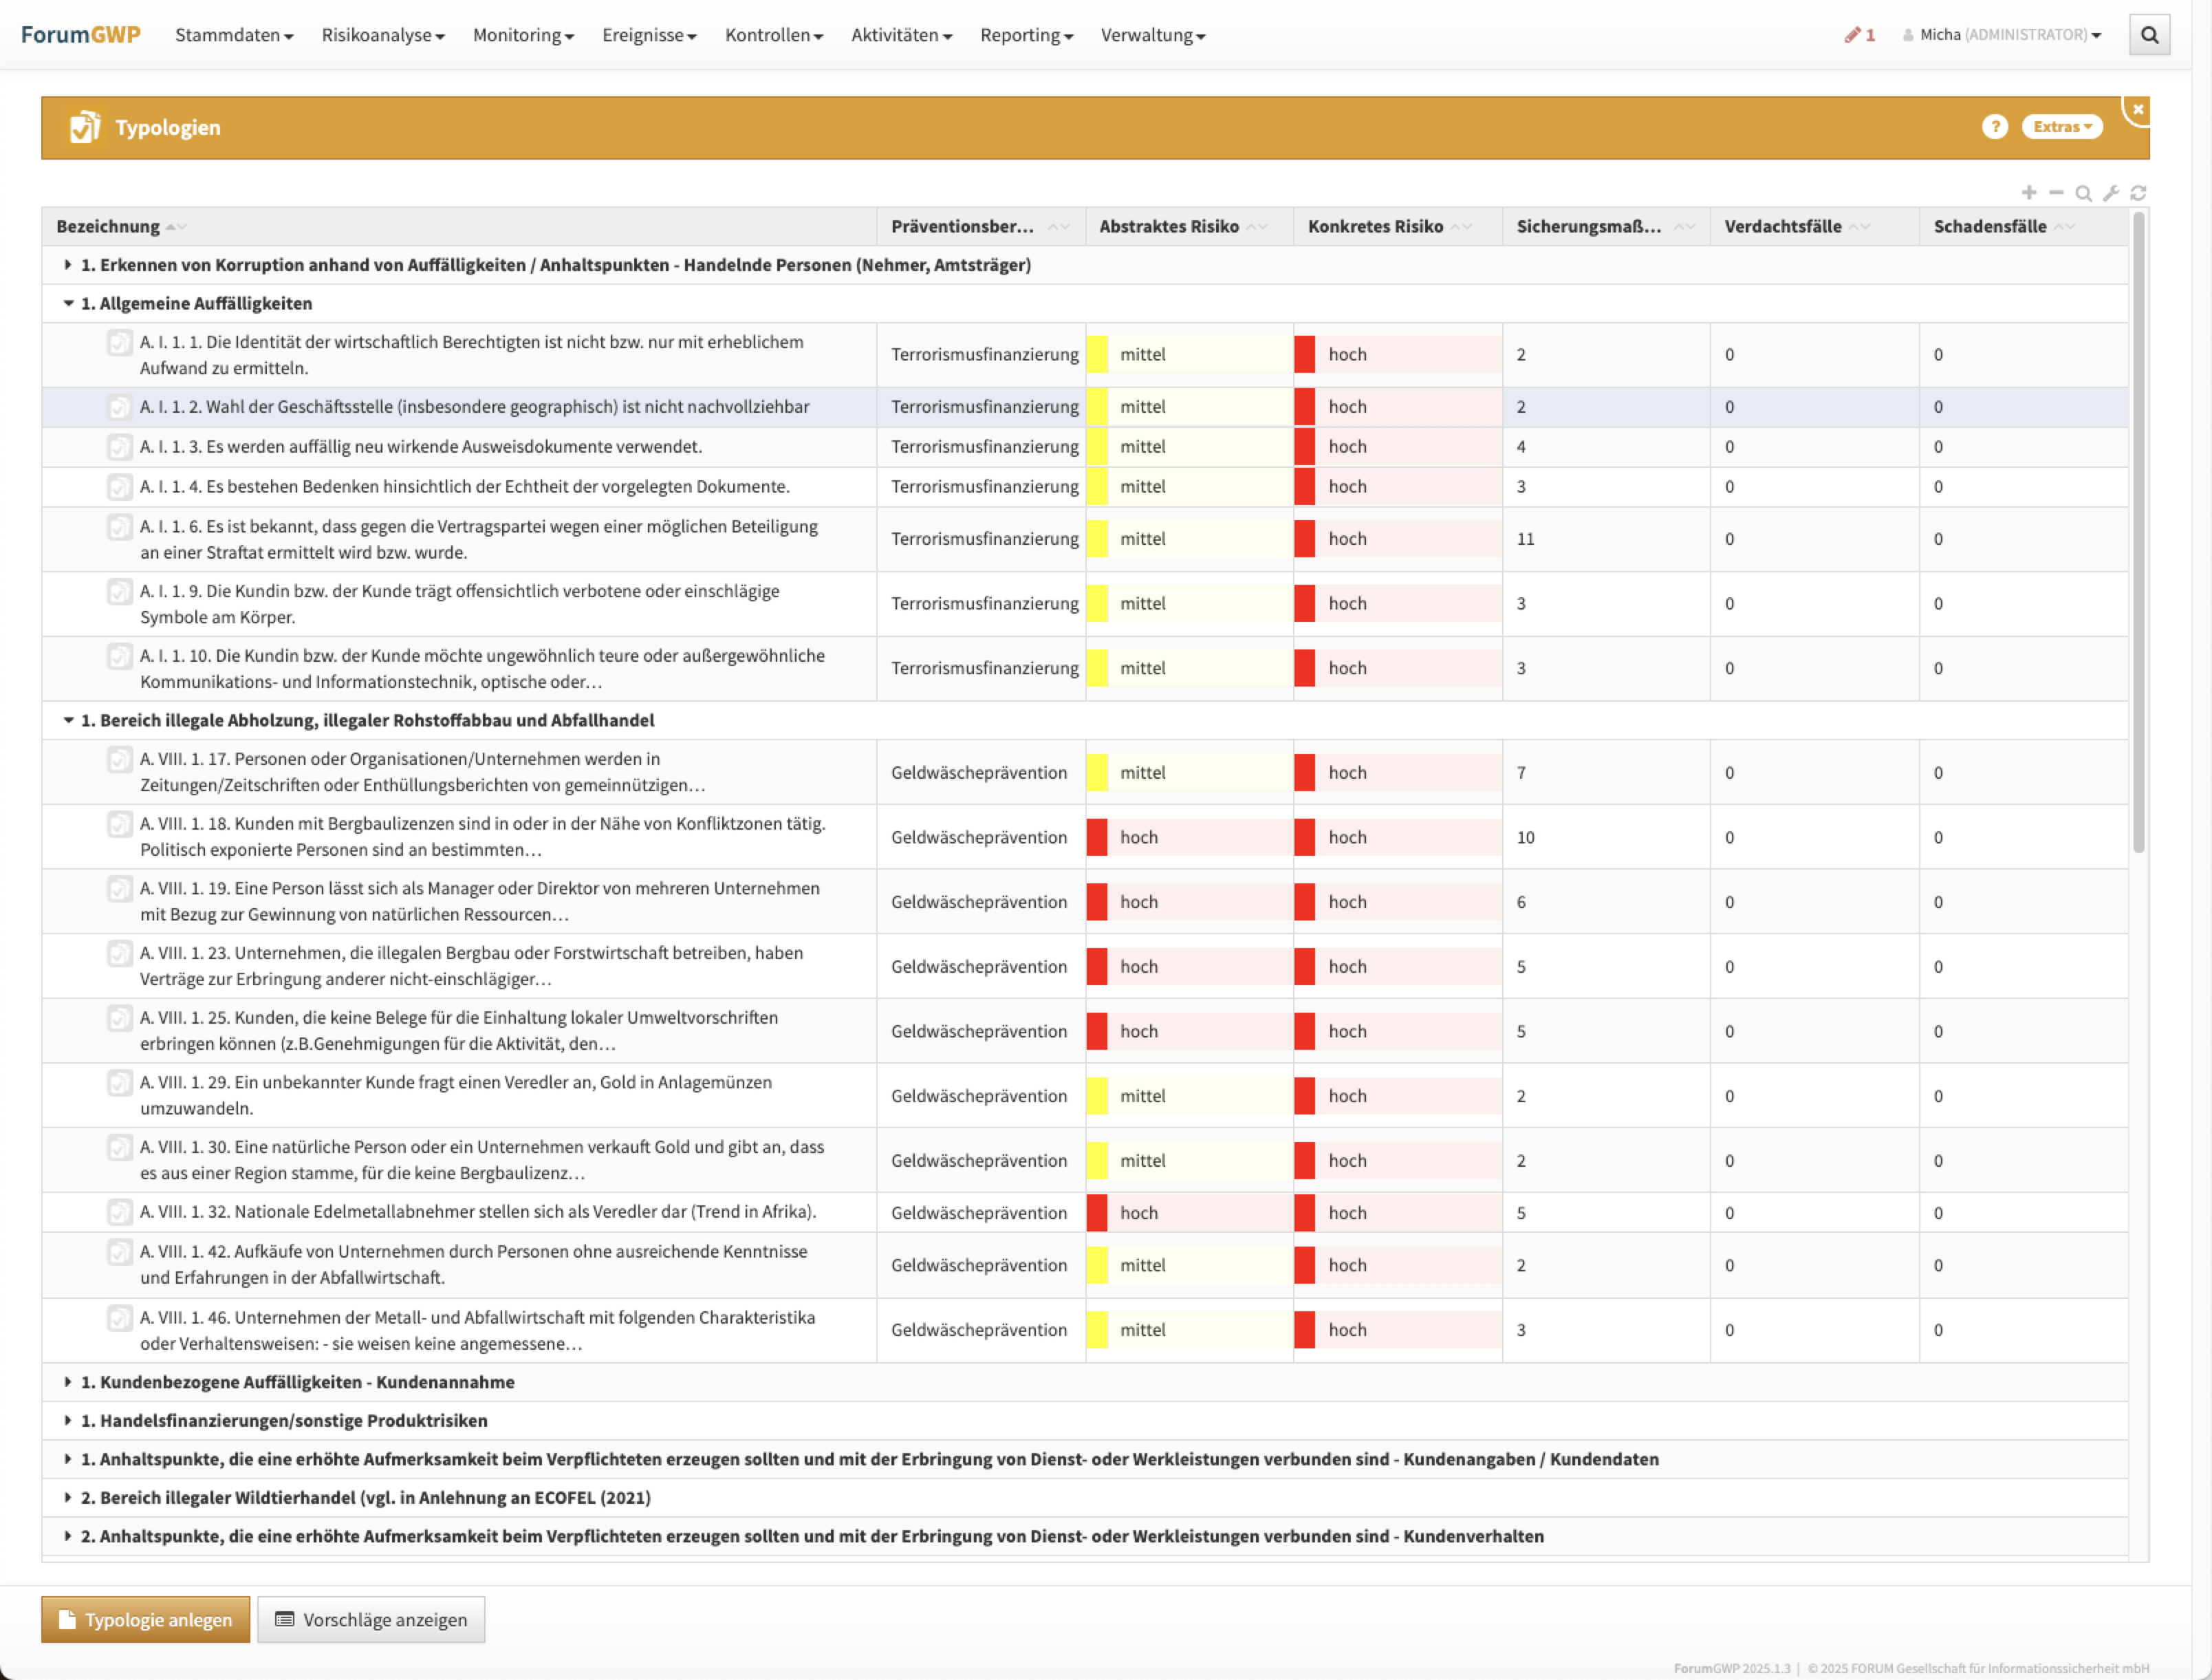Open table settings wrench icon
This screenshot has width=2212, height=1680.
[2111, 193]
